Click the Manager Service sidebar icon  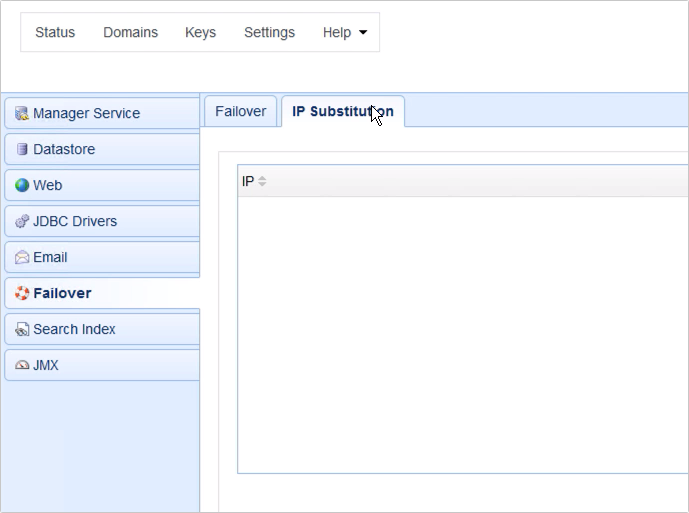[x=22, y=114]
